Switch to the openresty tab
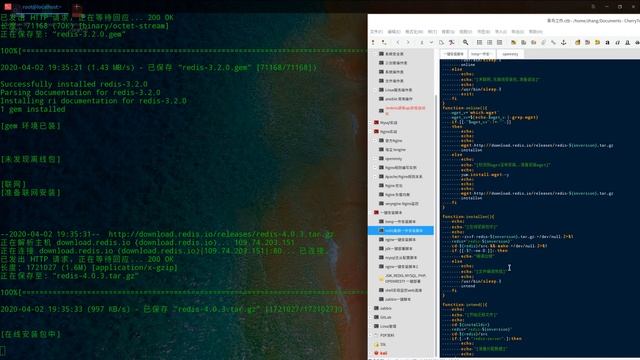Viewport: 640px width, 360px height. [510, 54]
